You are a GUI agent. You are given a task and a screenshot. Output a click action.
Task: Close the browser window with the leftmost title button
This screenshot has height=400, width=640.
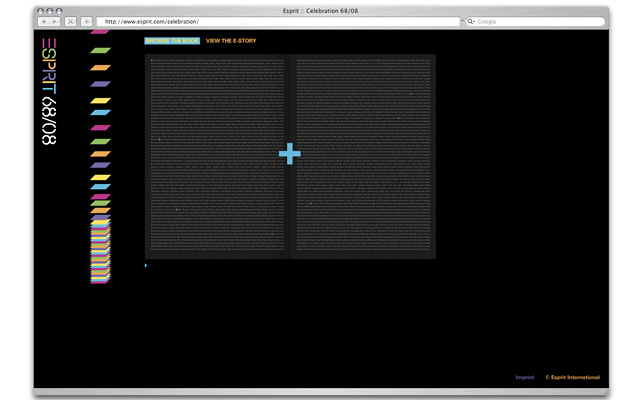click(40, 11)
